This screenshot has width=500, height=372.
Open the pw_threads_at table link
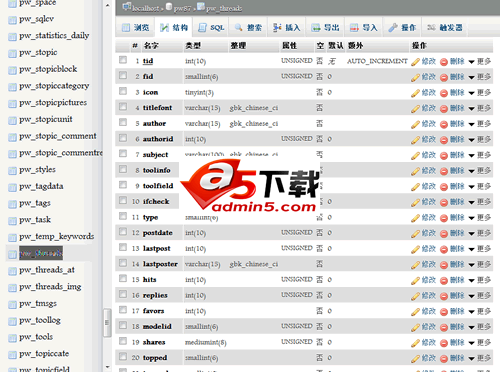(x=47, y=270)
